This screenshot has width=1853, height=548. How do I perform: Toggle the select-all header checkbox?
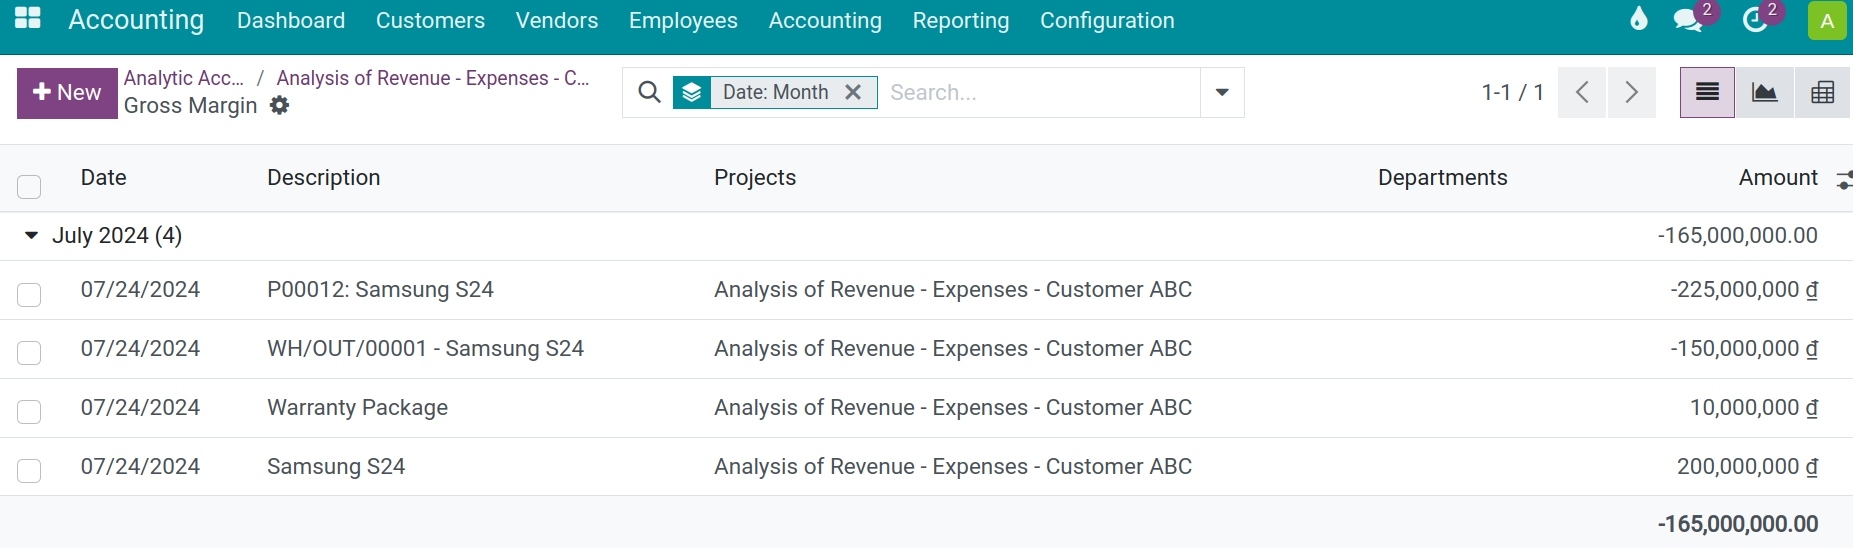point(29,186)
